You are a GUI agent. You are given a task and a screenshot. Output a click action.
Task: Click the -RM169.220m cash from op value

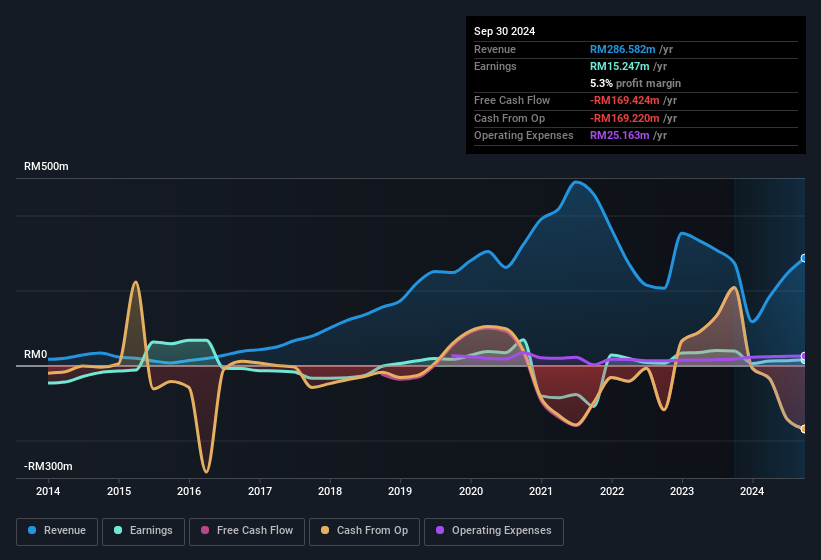[624, 118]
